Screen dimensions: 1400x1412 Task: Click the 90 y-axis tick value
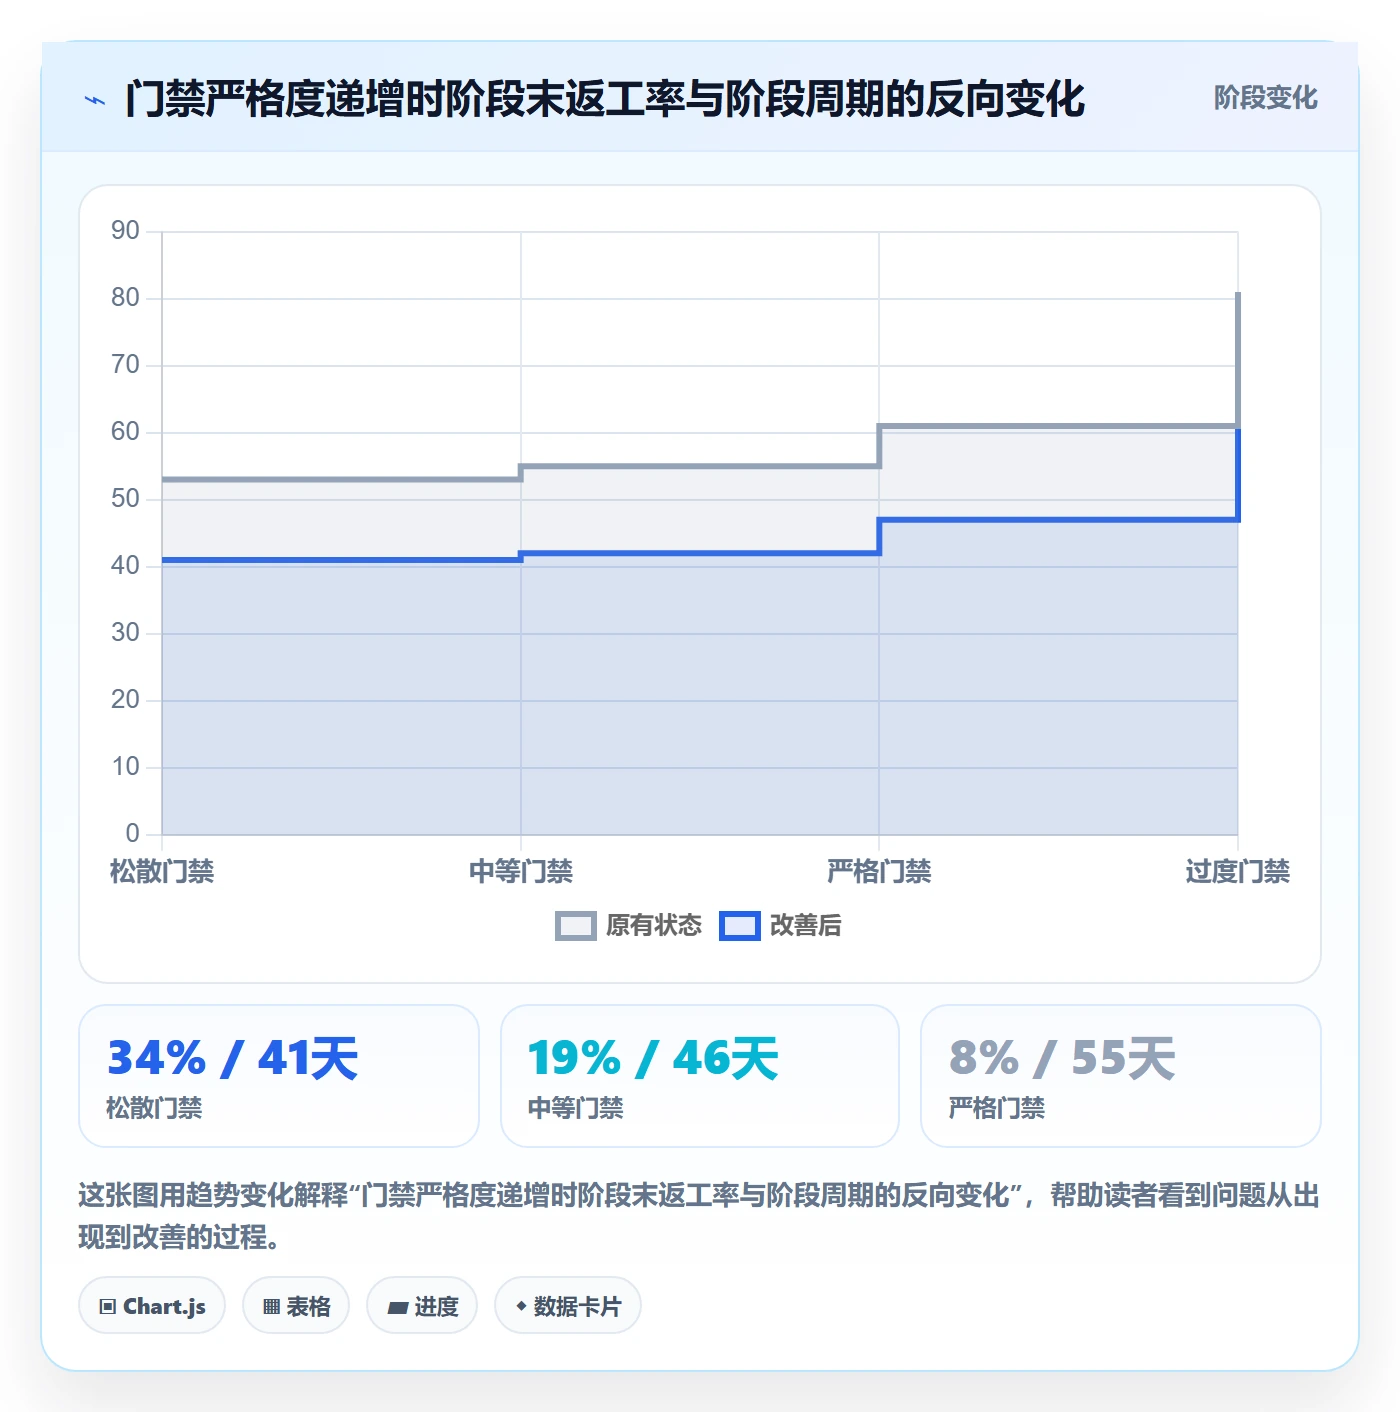(x=125, y=231)
